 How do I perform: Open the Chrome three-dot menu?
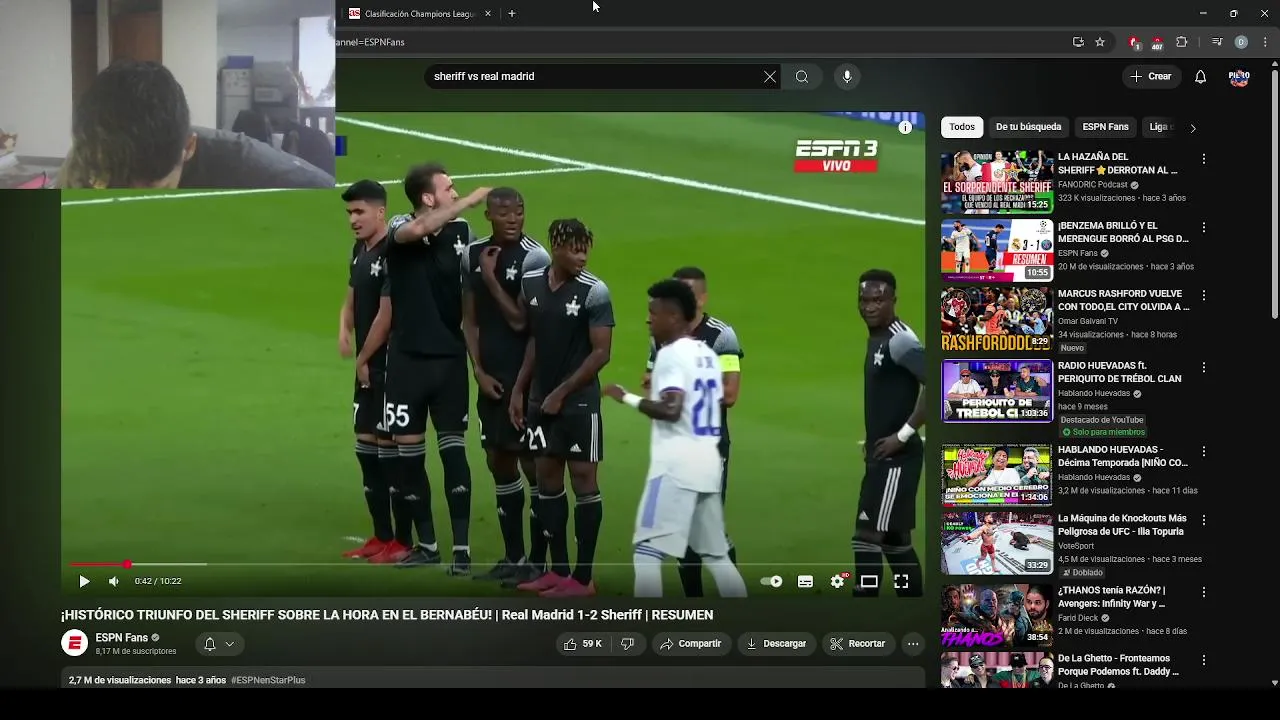1265,42
